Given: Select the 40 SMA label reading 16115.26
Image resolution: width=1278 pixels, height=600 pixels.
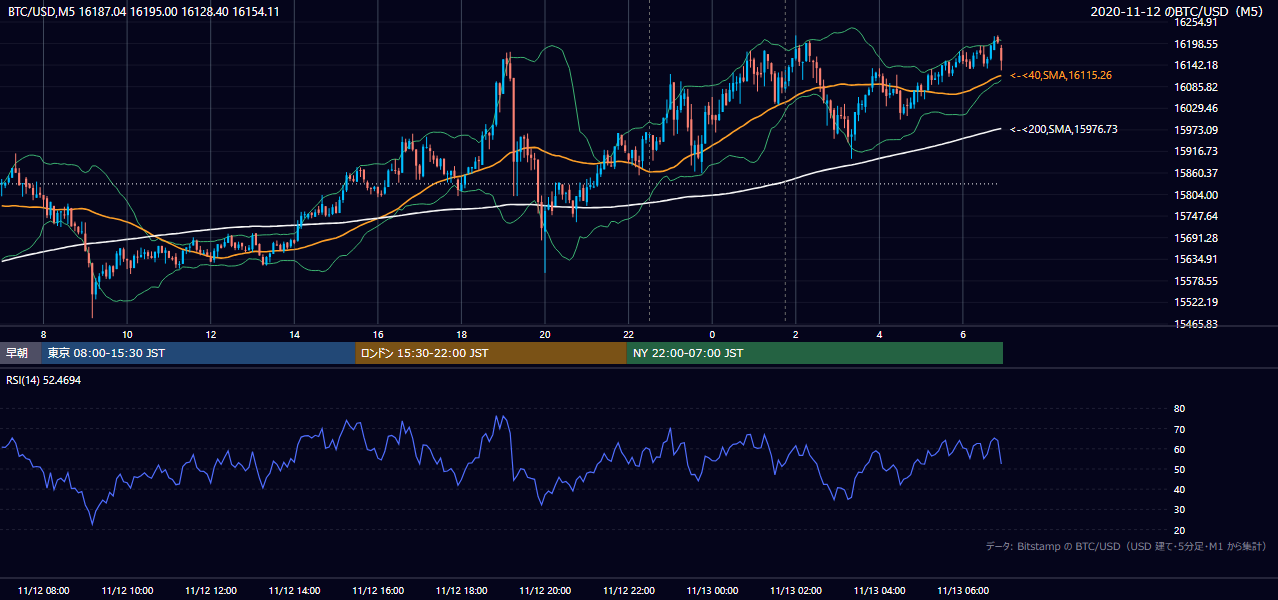Looking at the screenshot, I should 1061,75.
